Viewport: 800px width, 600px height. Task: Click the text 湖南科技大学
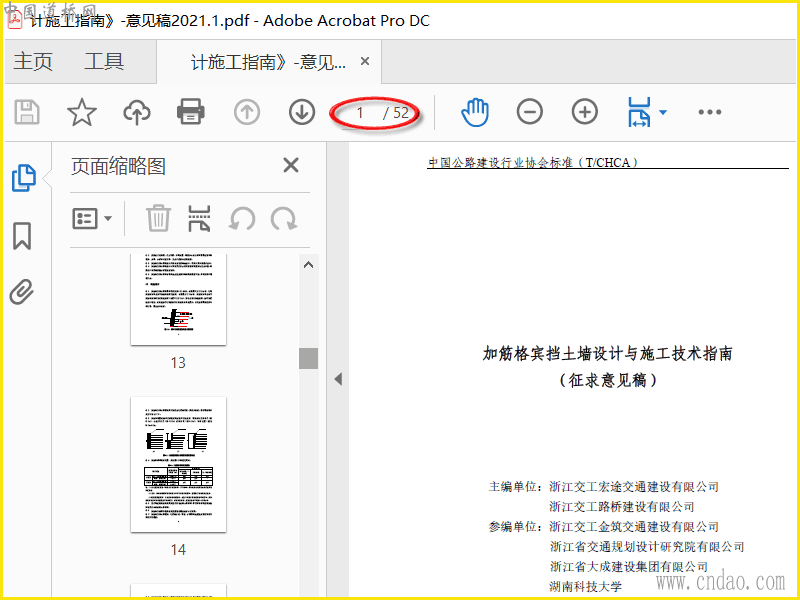click(x=586, y=587)
